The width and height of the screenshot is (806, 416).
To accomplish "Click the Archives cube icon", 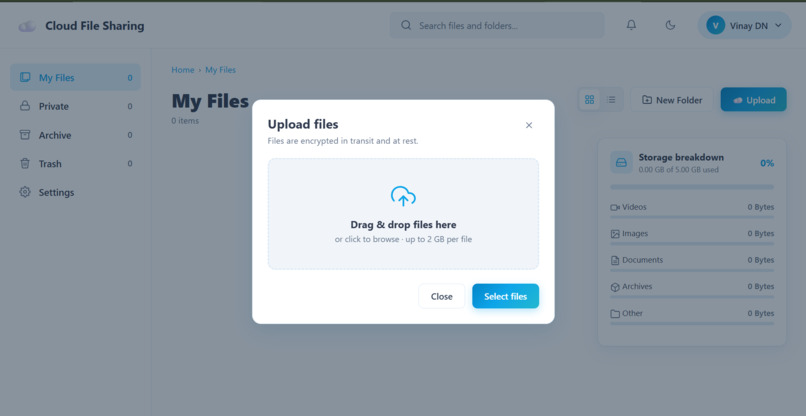I will tap(615, 287).
